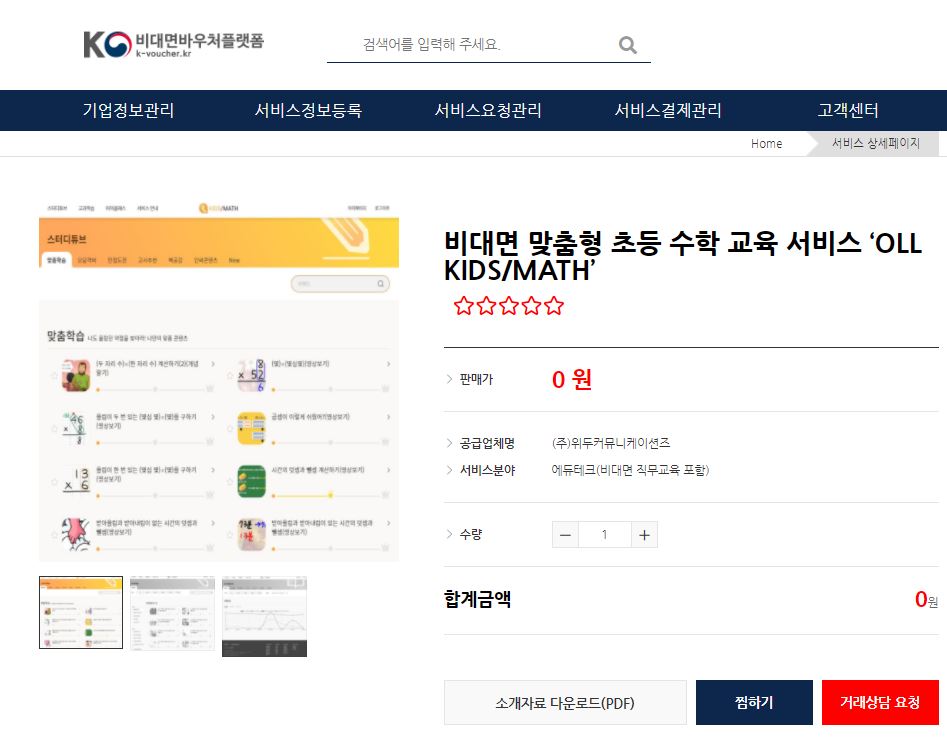947x751 pixels.
Task: Click the K-voucher platform logo
Action: point(173,44)
